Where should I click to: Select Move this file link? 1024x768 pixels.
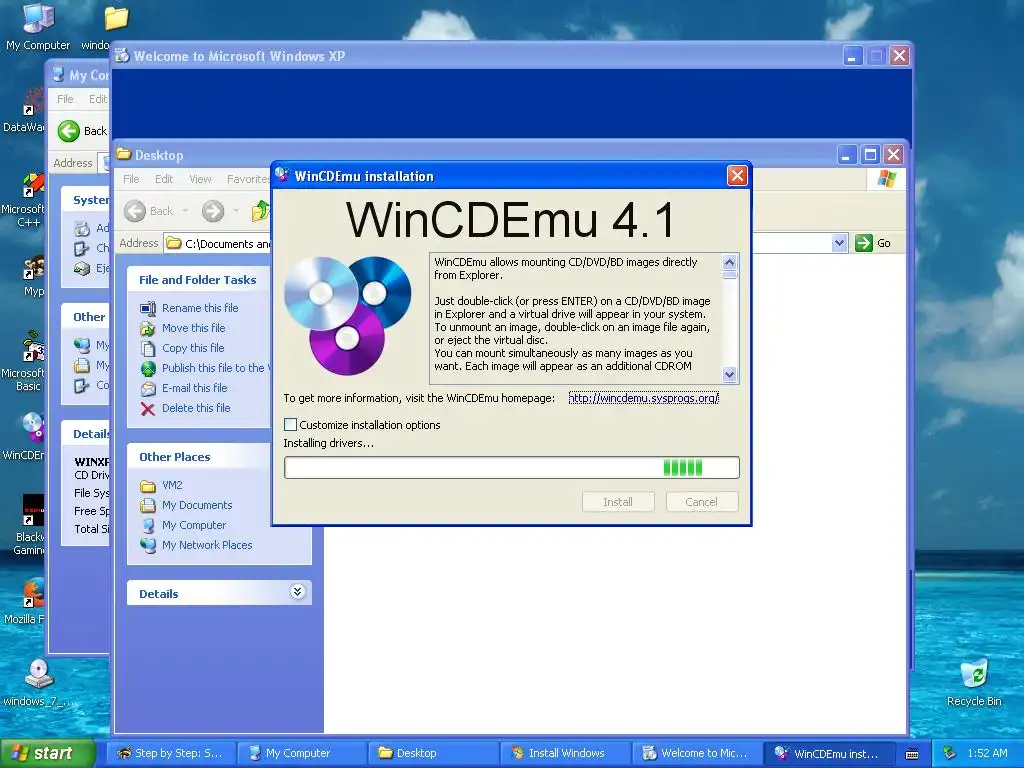coord(193,328)
